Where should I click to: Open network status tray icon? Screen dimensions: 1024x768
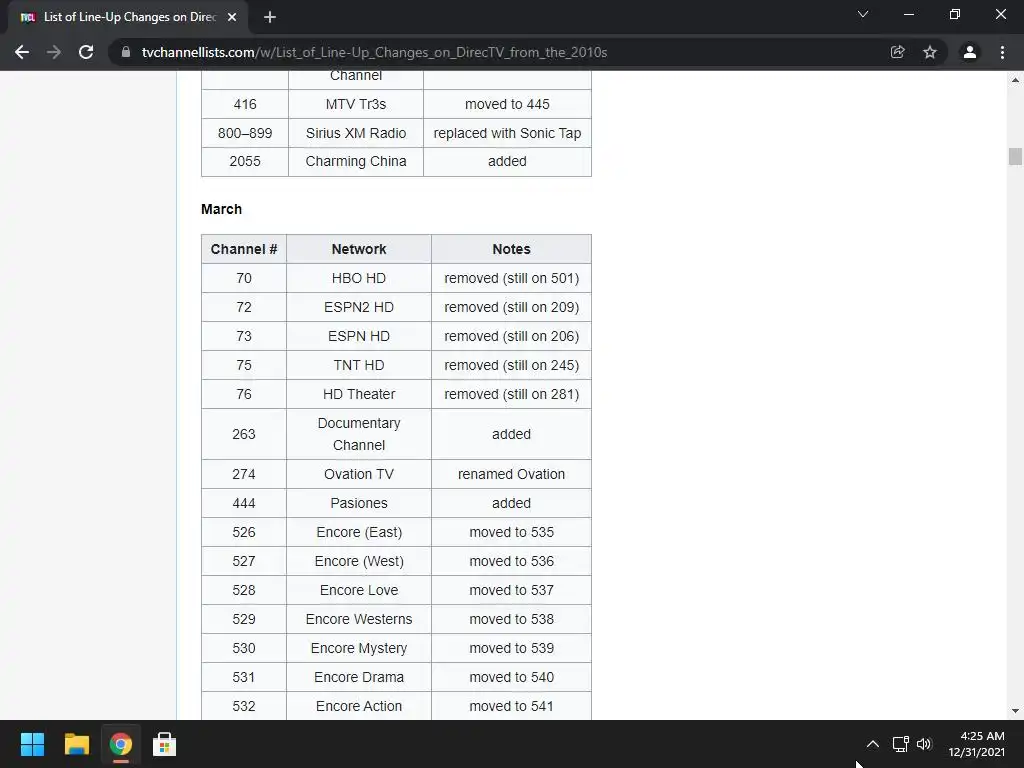tap(901, 744)
